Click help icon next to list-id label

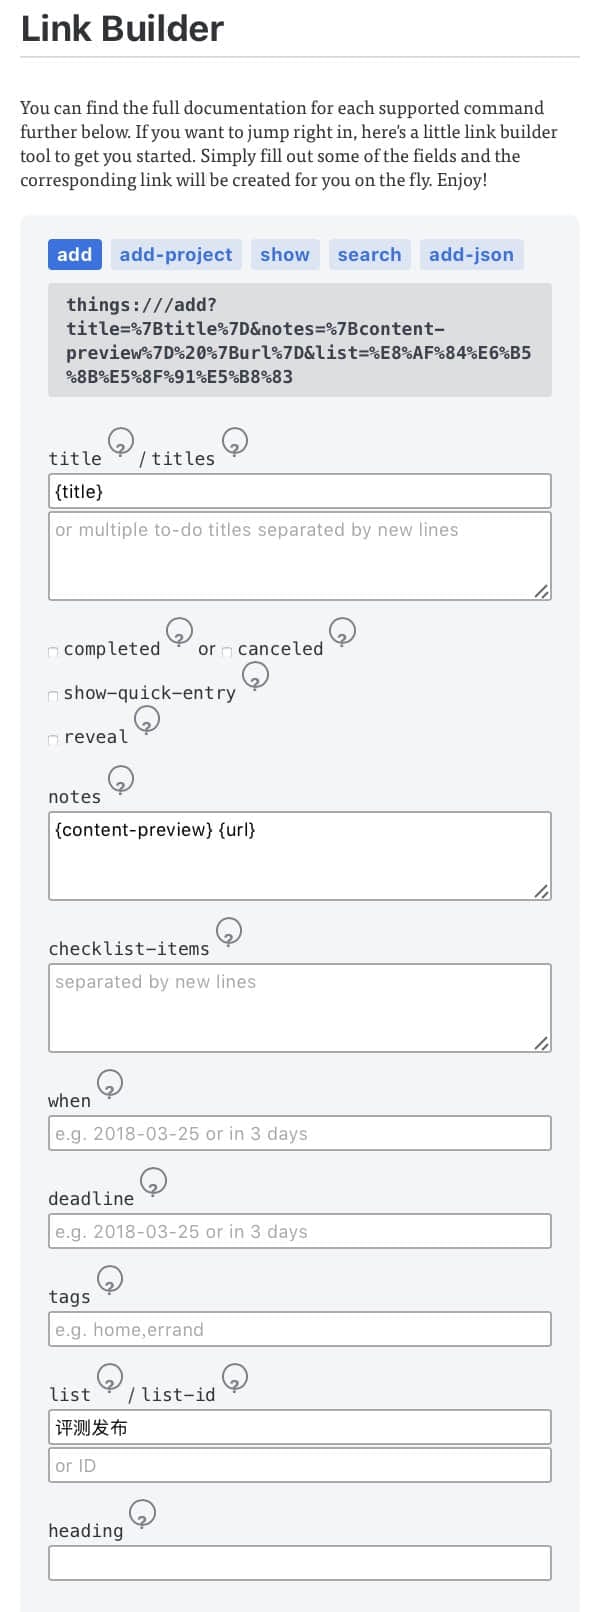pos(234,1377)
